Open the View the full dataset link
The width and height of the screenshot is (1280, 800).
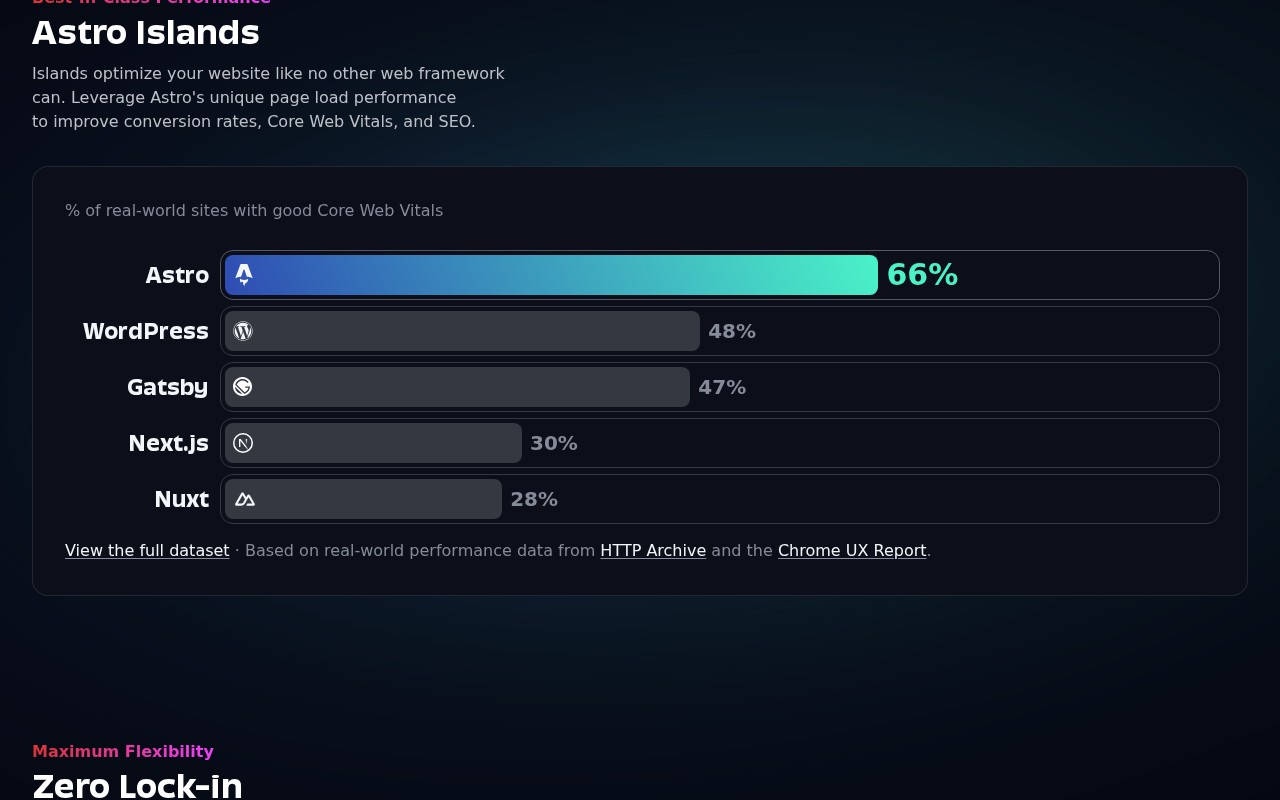(147, 550)
